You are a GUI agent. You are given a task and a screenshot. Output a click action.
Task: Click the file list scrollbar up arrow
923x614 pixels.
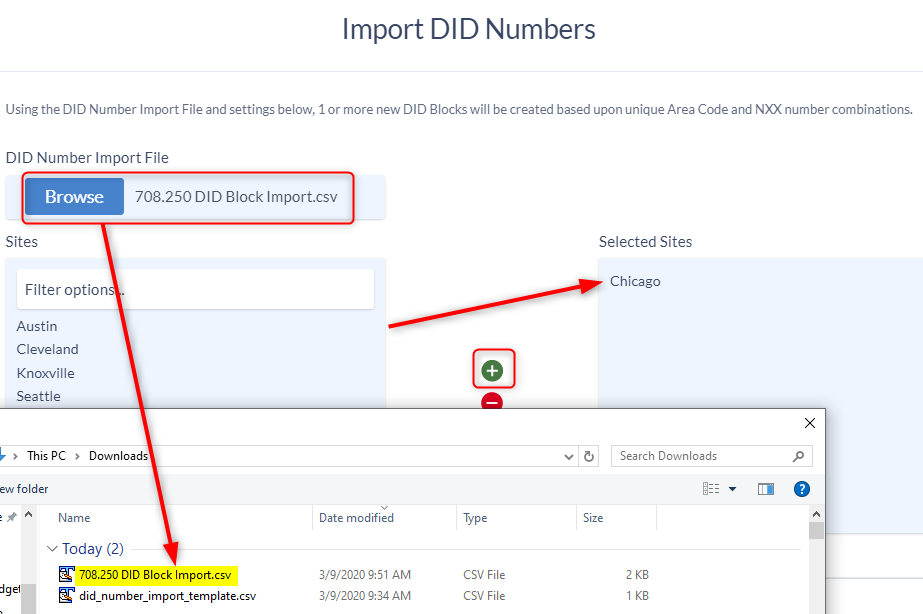click(x=816, y=514)
